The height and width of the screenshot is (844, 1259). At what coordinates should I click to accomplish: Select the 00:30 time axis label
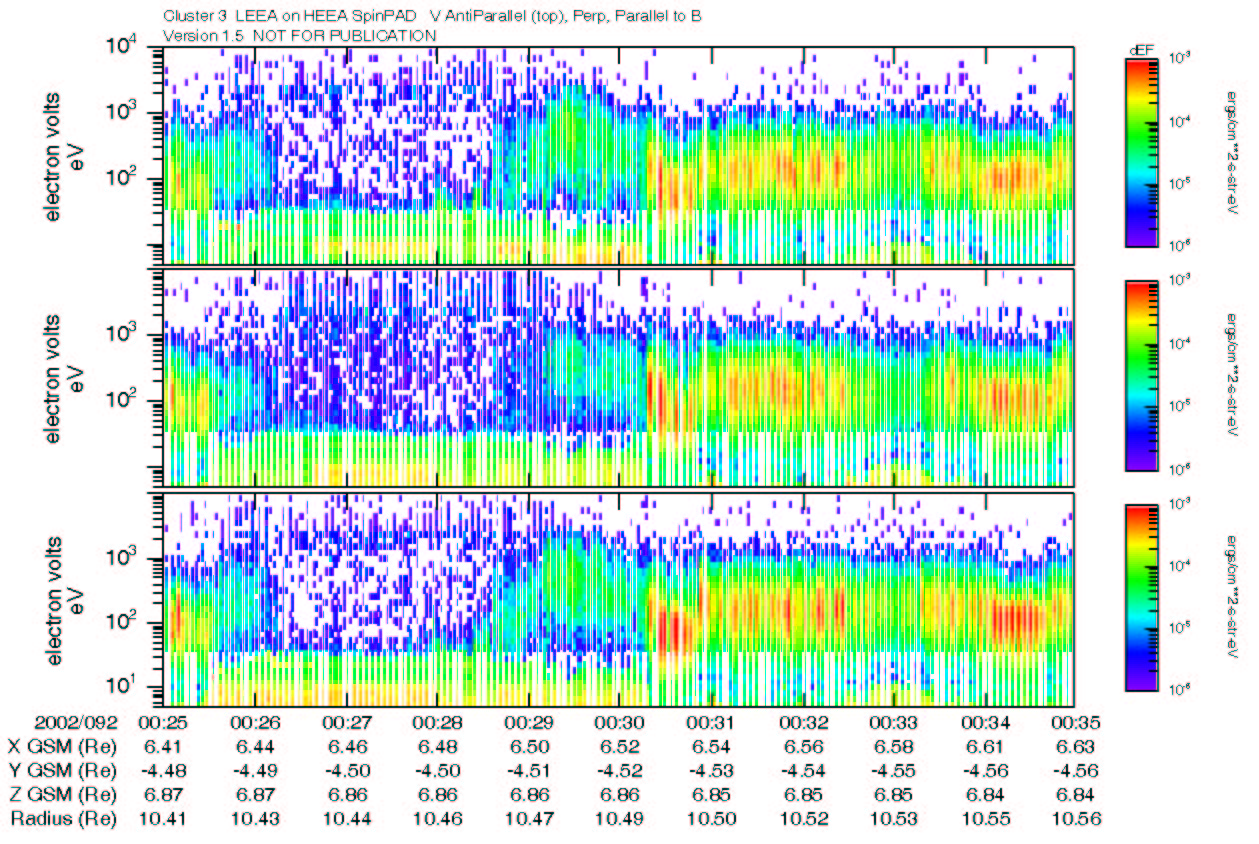[x=621, y=722]
